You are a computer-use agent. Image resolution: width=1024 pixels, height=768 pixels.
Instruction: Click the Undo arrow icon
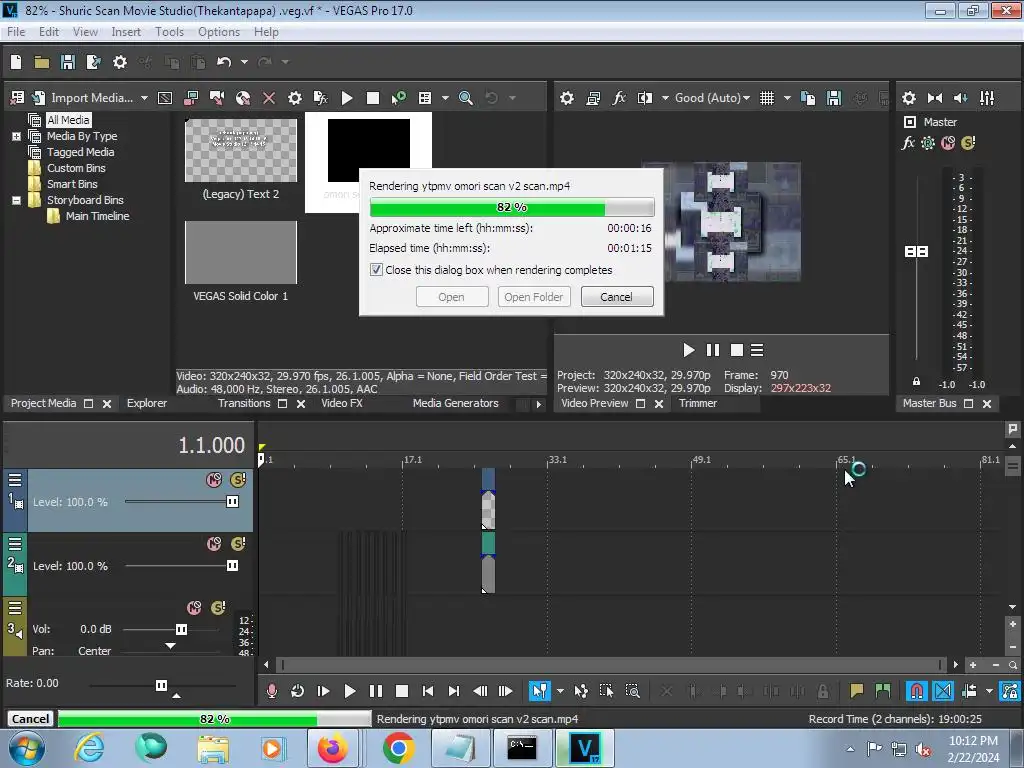click(x=224, y=62)
